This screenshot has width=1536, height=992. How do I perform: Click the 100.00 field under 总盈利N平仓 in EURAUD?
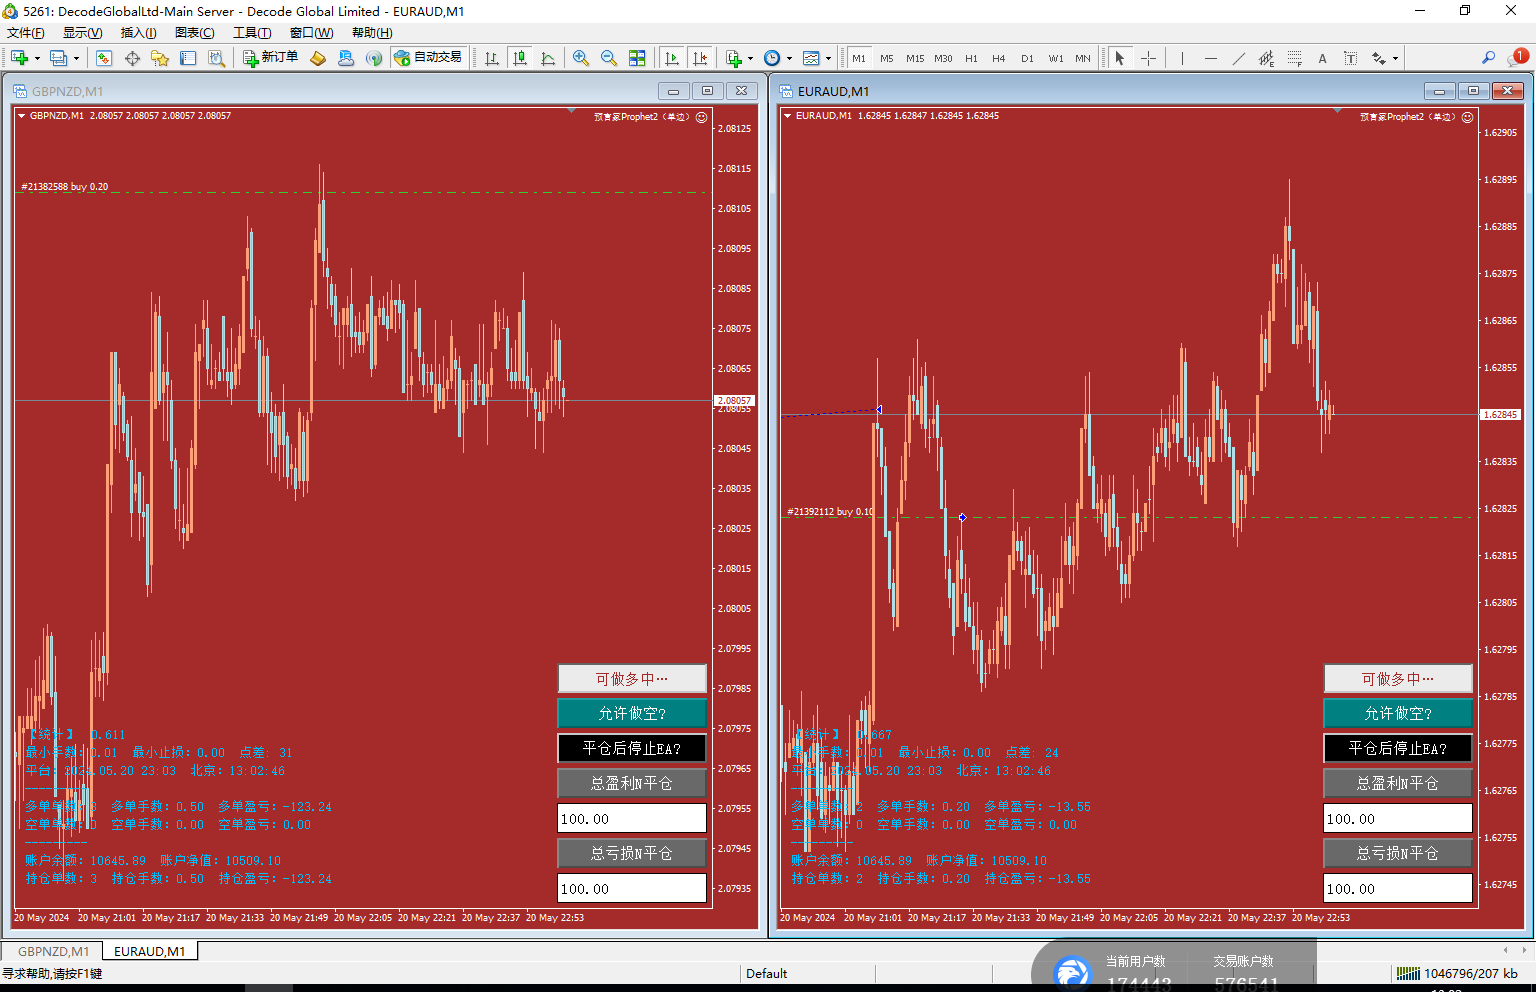1397,818
